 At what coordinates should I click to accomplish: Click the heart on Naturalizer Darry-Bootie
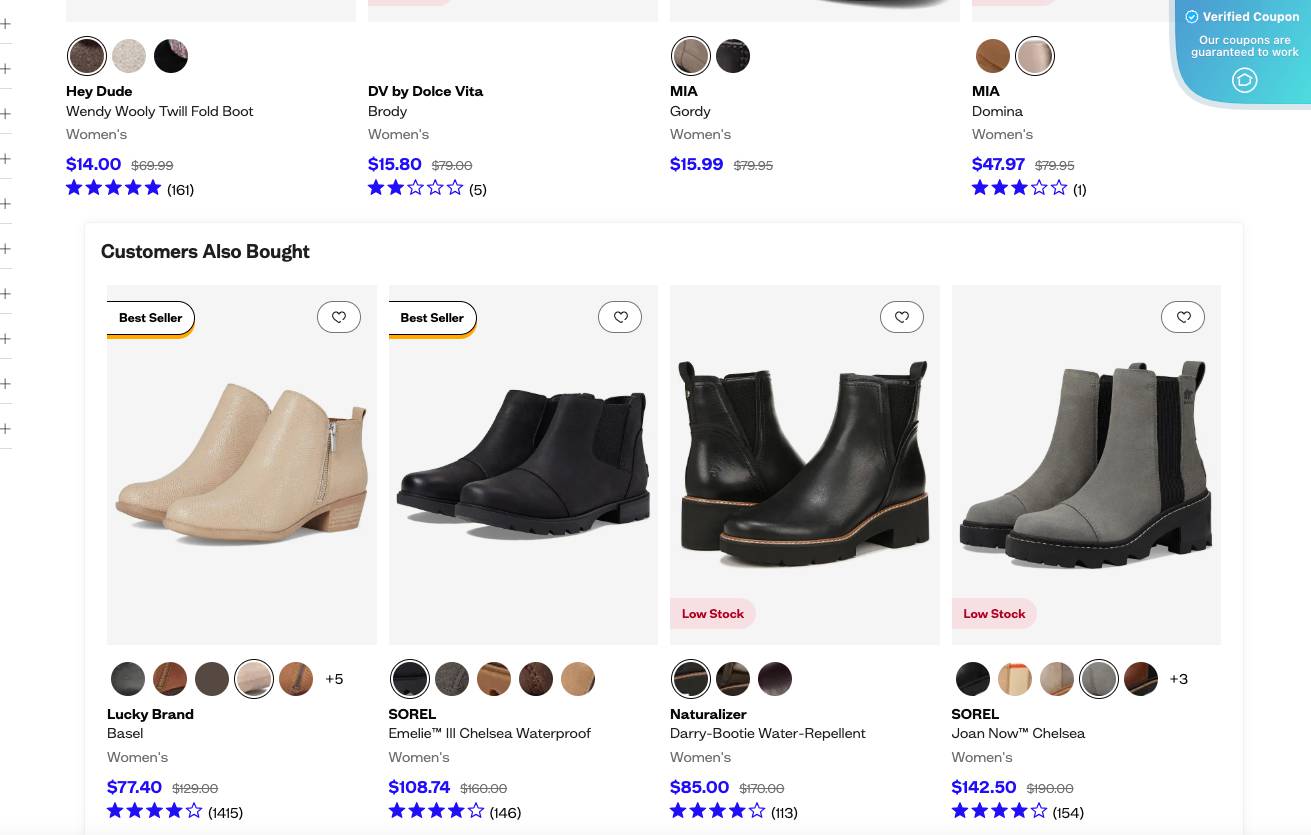click(901, 317)
